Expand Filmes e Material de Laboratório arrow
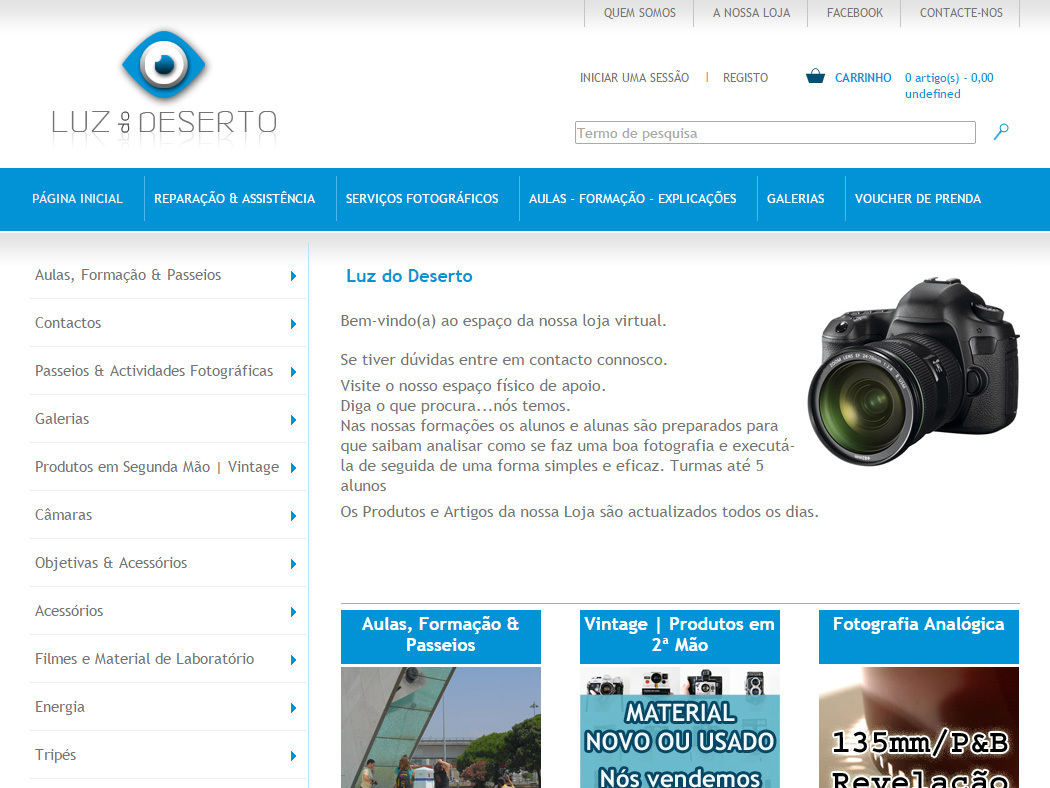The width and height of the screenshot is (1050, 788). [293, 659]
